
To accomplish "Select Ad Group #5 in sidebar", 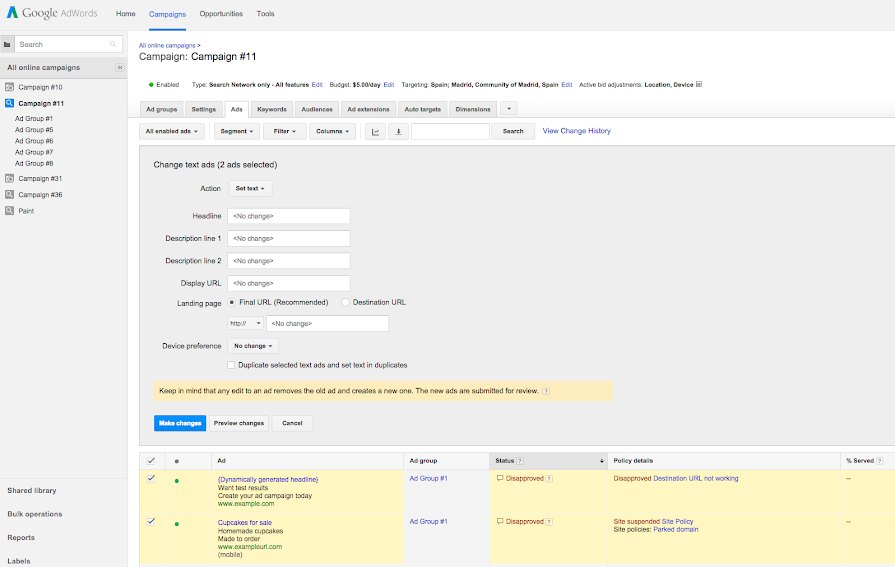I will coord(34,130).
